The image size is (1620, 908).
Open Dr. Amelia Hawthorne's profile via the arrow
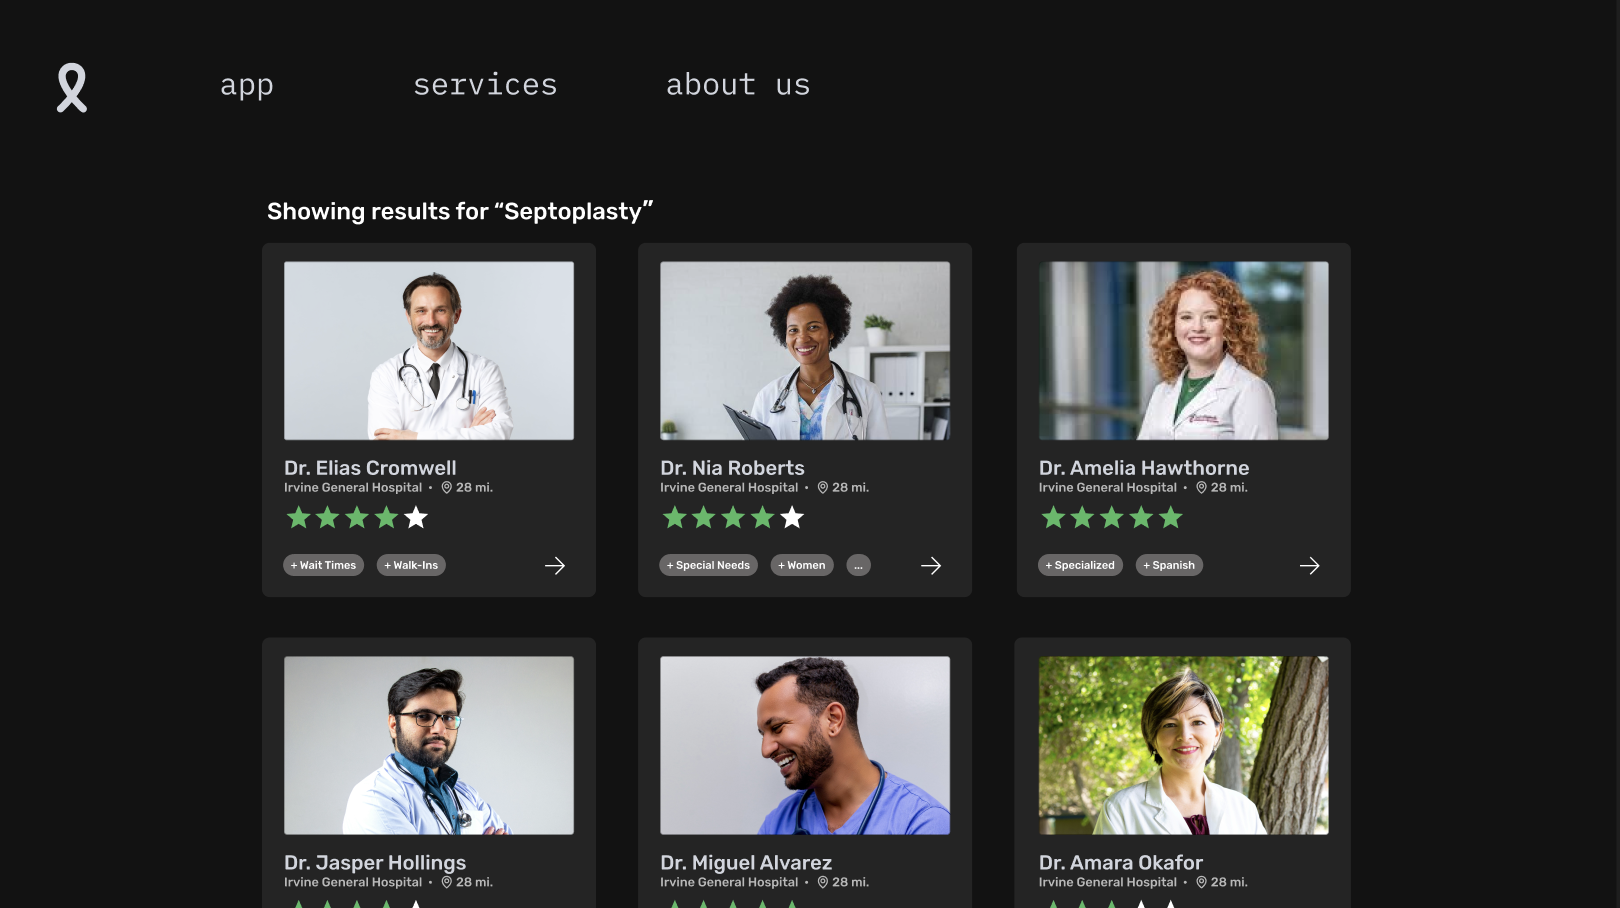(1310, 565)
